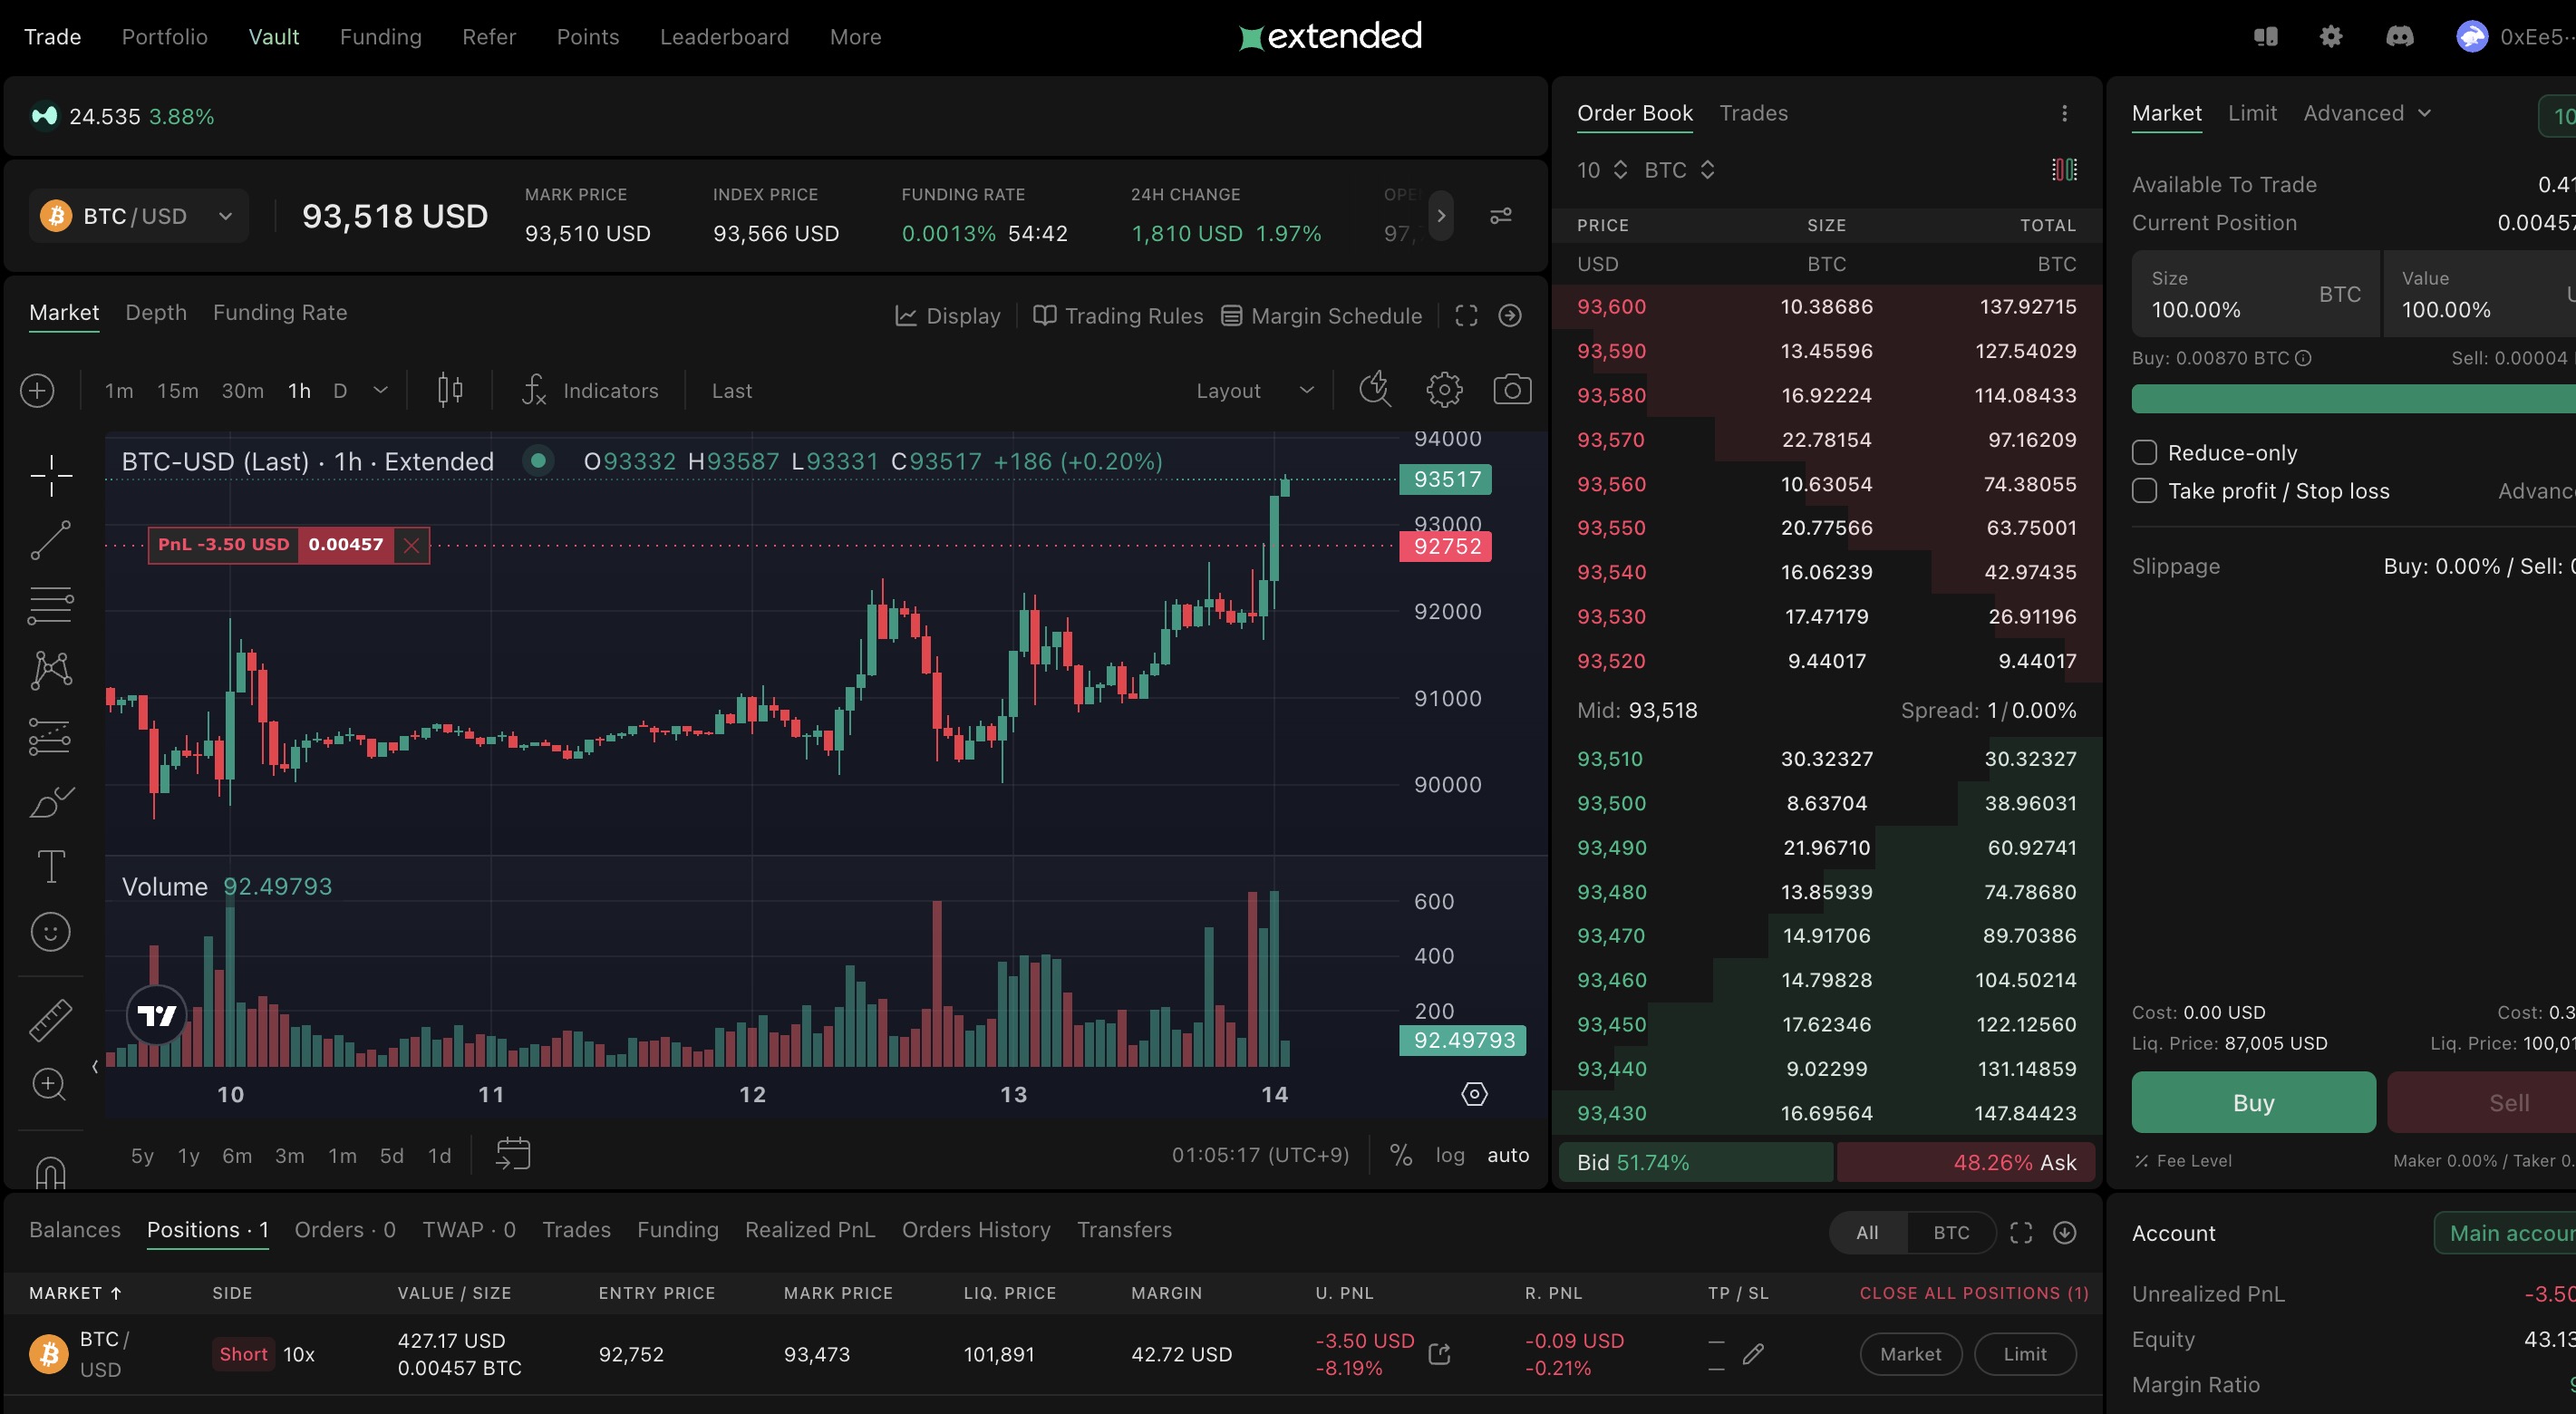2576x1414 pixels.
Task: Click the candlestick chart type icon
Action: click(450, 390)
